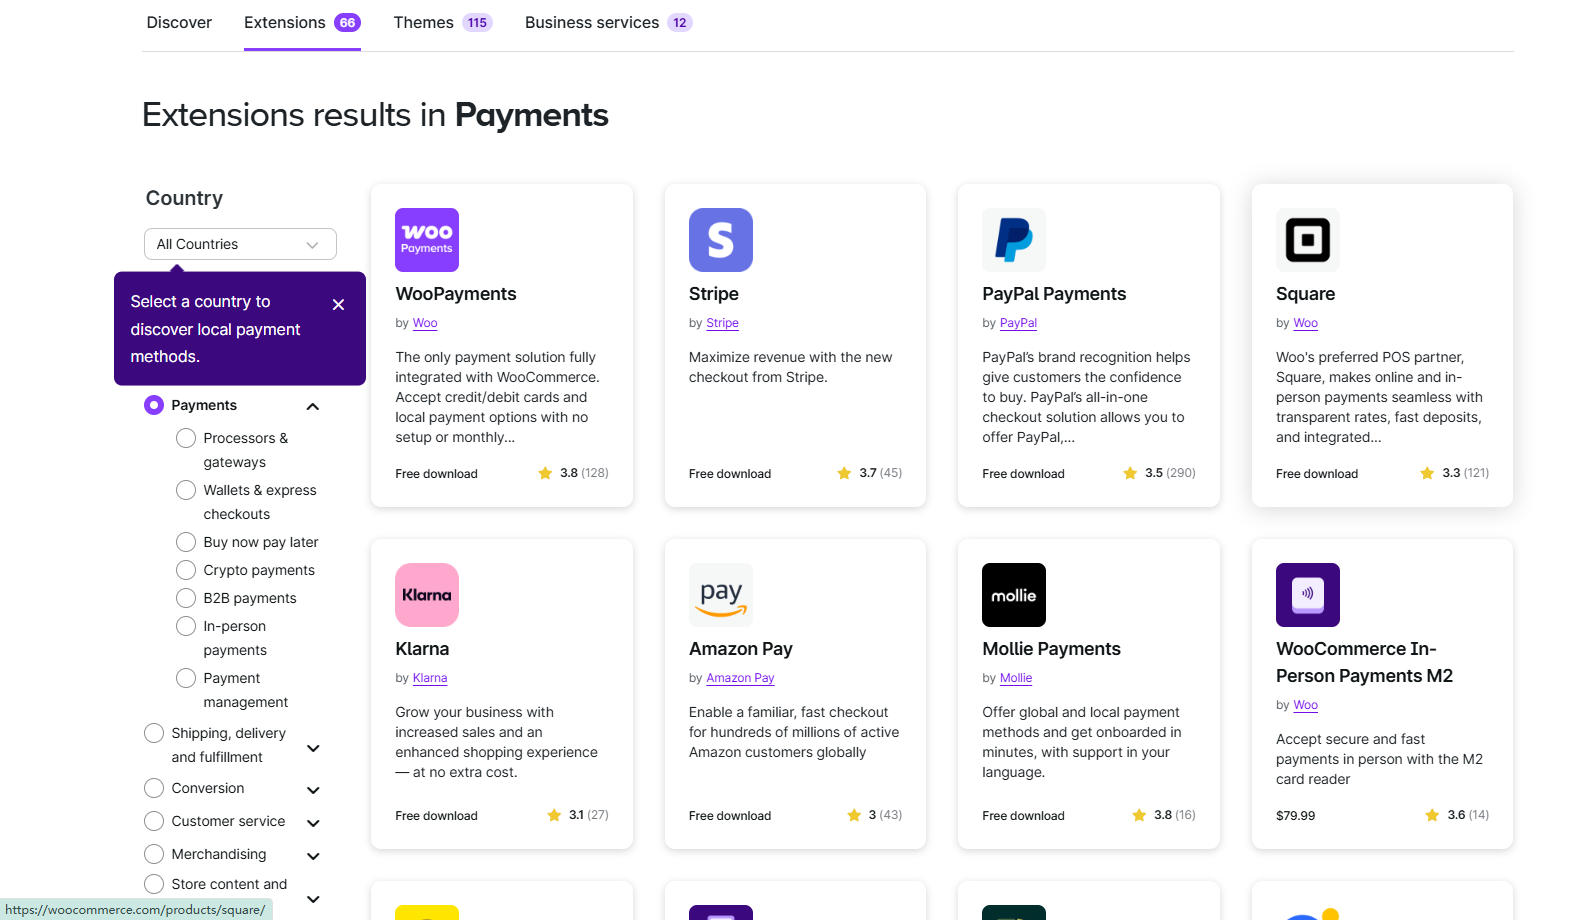Open the Klarna developer link
The width and height of the screenshot is (1583, 920).
[x=429, y=677]
